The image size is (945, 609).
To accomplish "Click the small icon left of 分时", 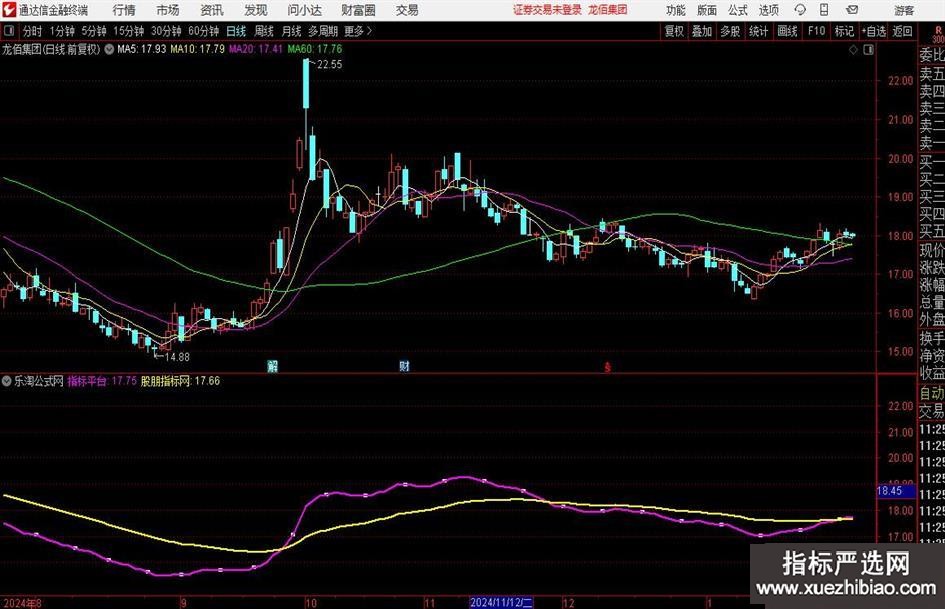I will click(x=10, y=31).
